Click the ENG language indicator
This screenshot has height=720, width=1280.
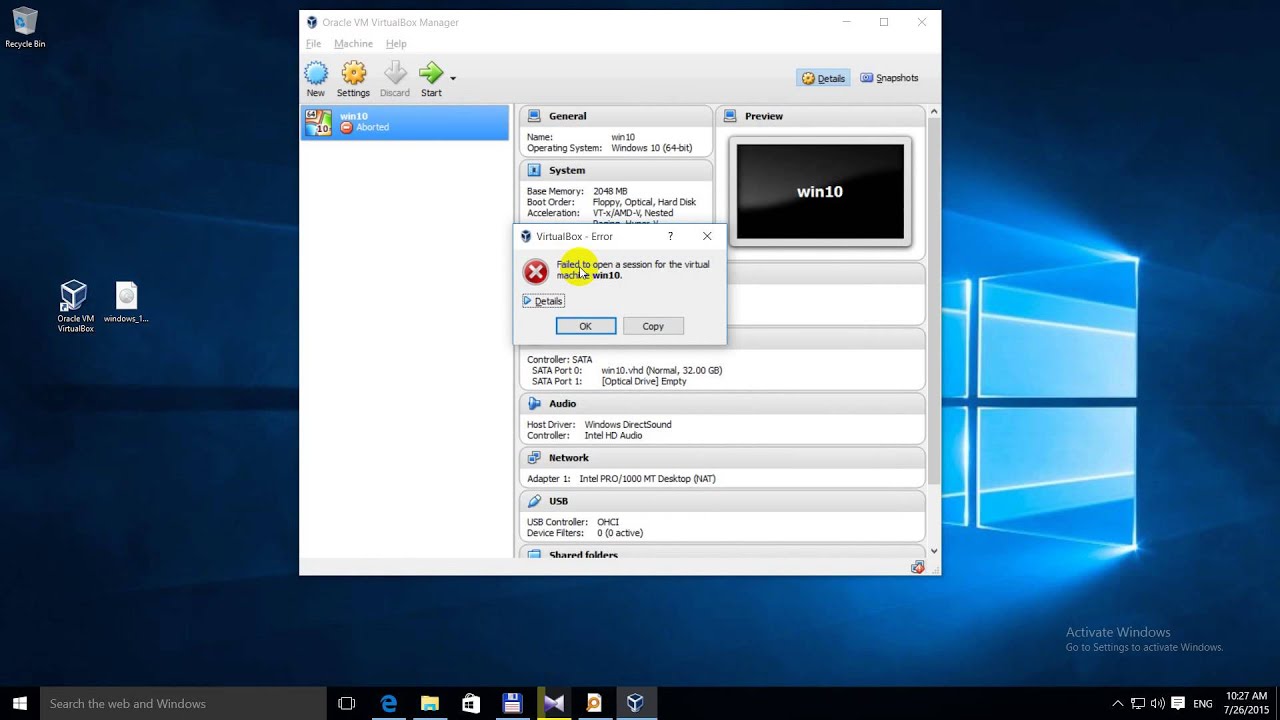pos(1204,703)
